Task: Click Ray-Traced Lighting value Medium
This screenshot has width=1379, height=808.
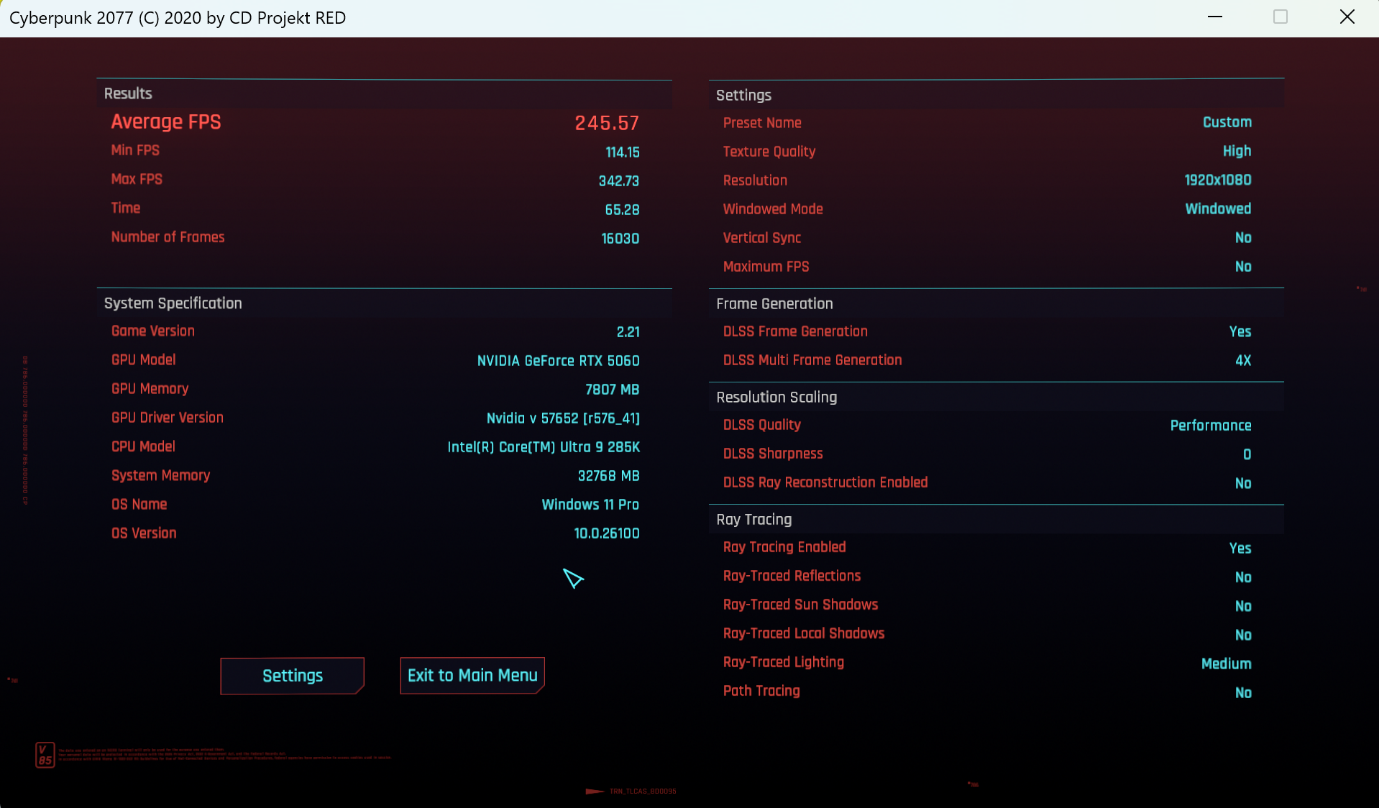Action: (1226, 664)
